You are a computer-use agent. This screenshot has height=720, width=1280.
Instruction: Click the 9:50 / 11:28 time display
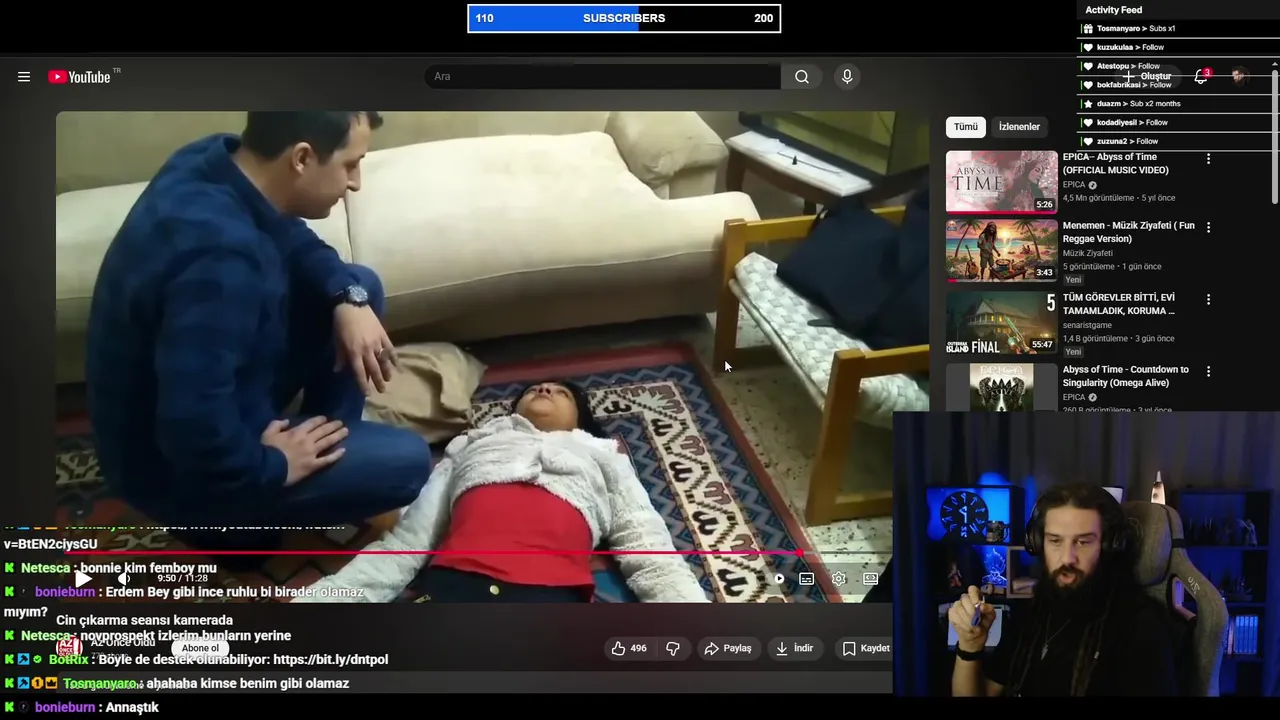coord(182,578)
